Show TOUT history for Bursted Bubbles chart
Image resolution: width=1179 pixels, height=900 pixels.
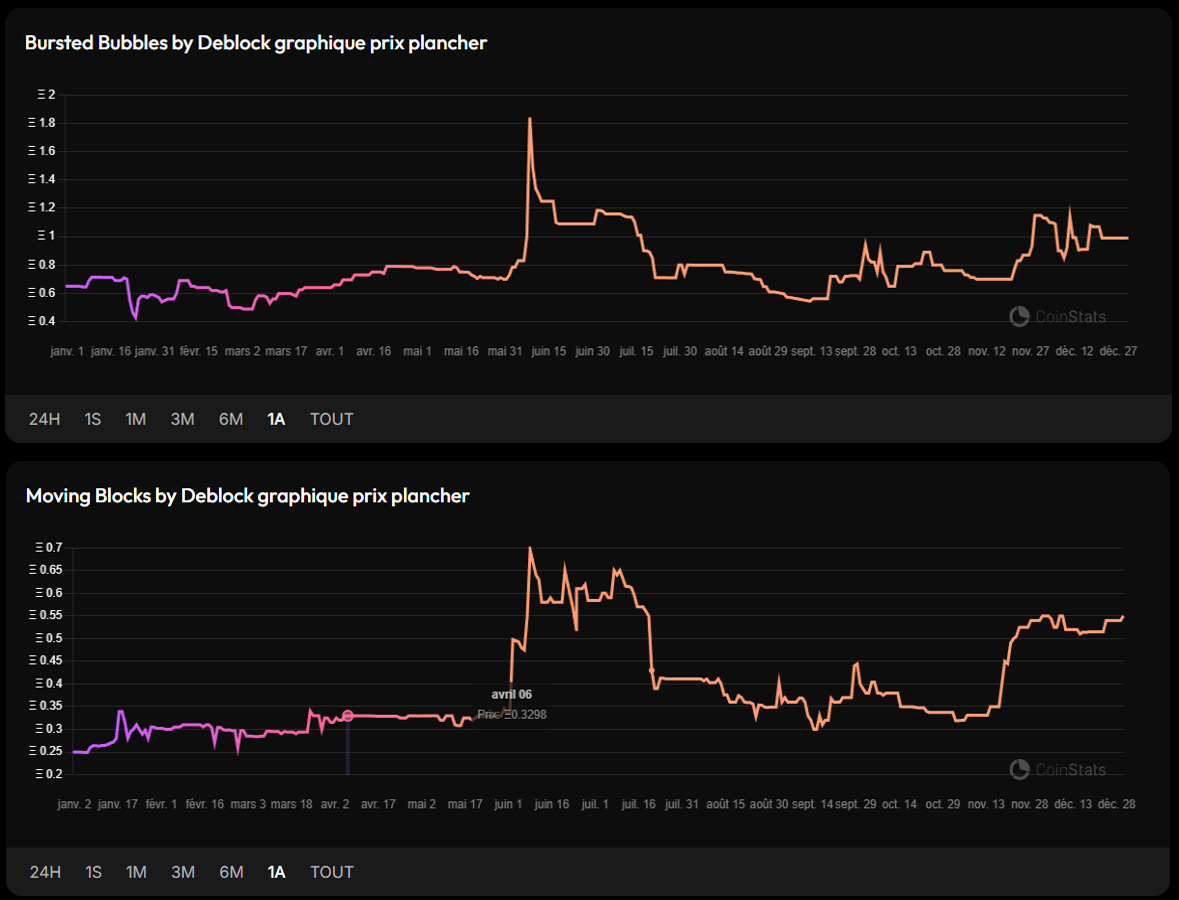[331, 419]
